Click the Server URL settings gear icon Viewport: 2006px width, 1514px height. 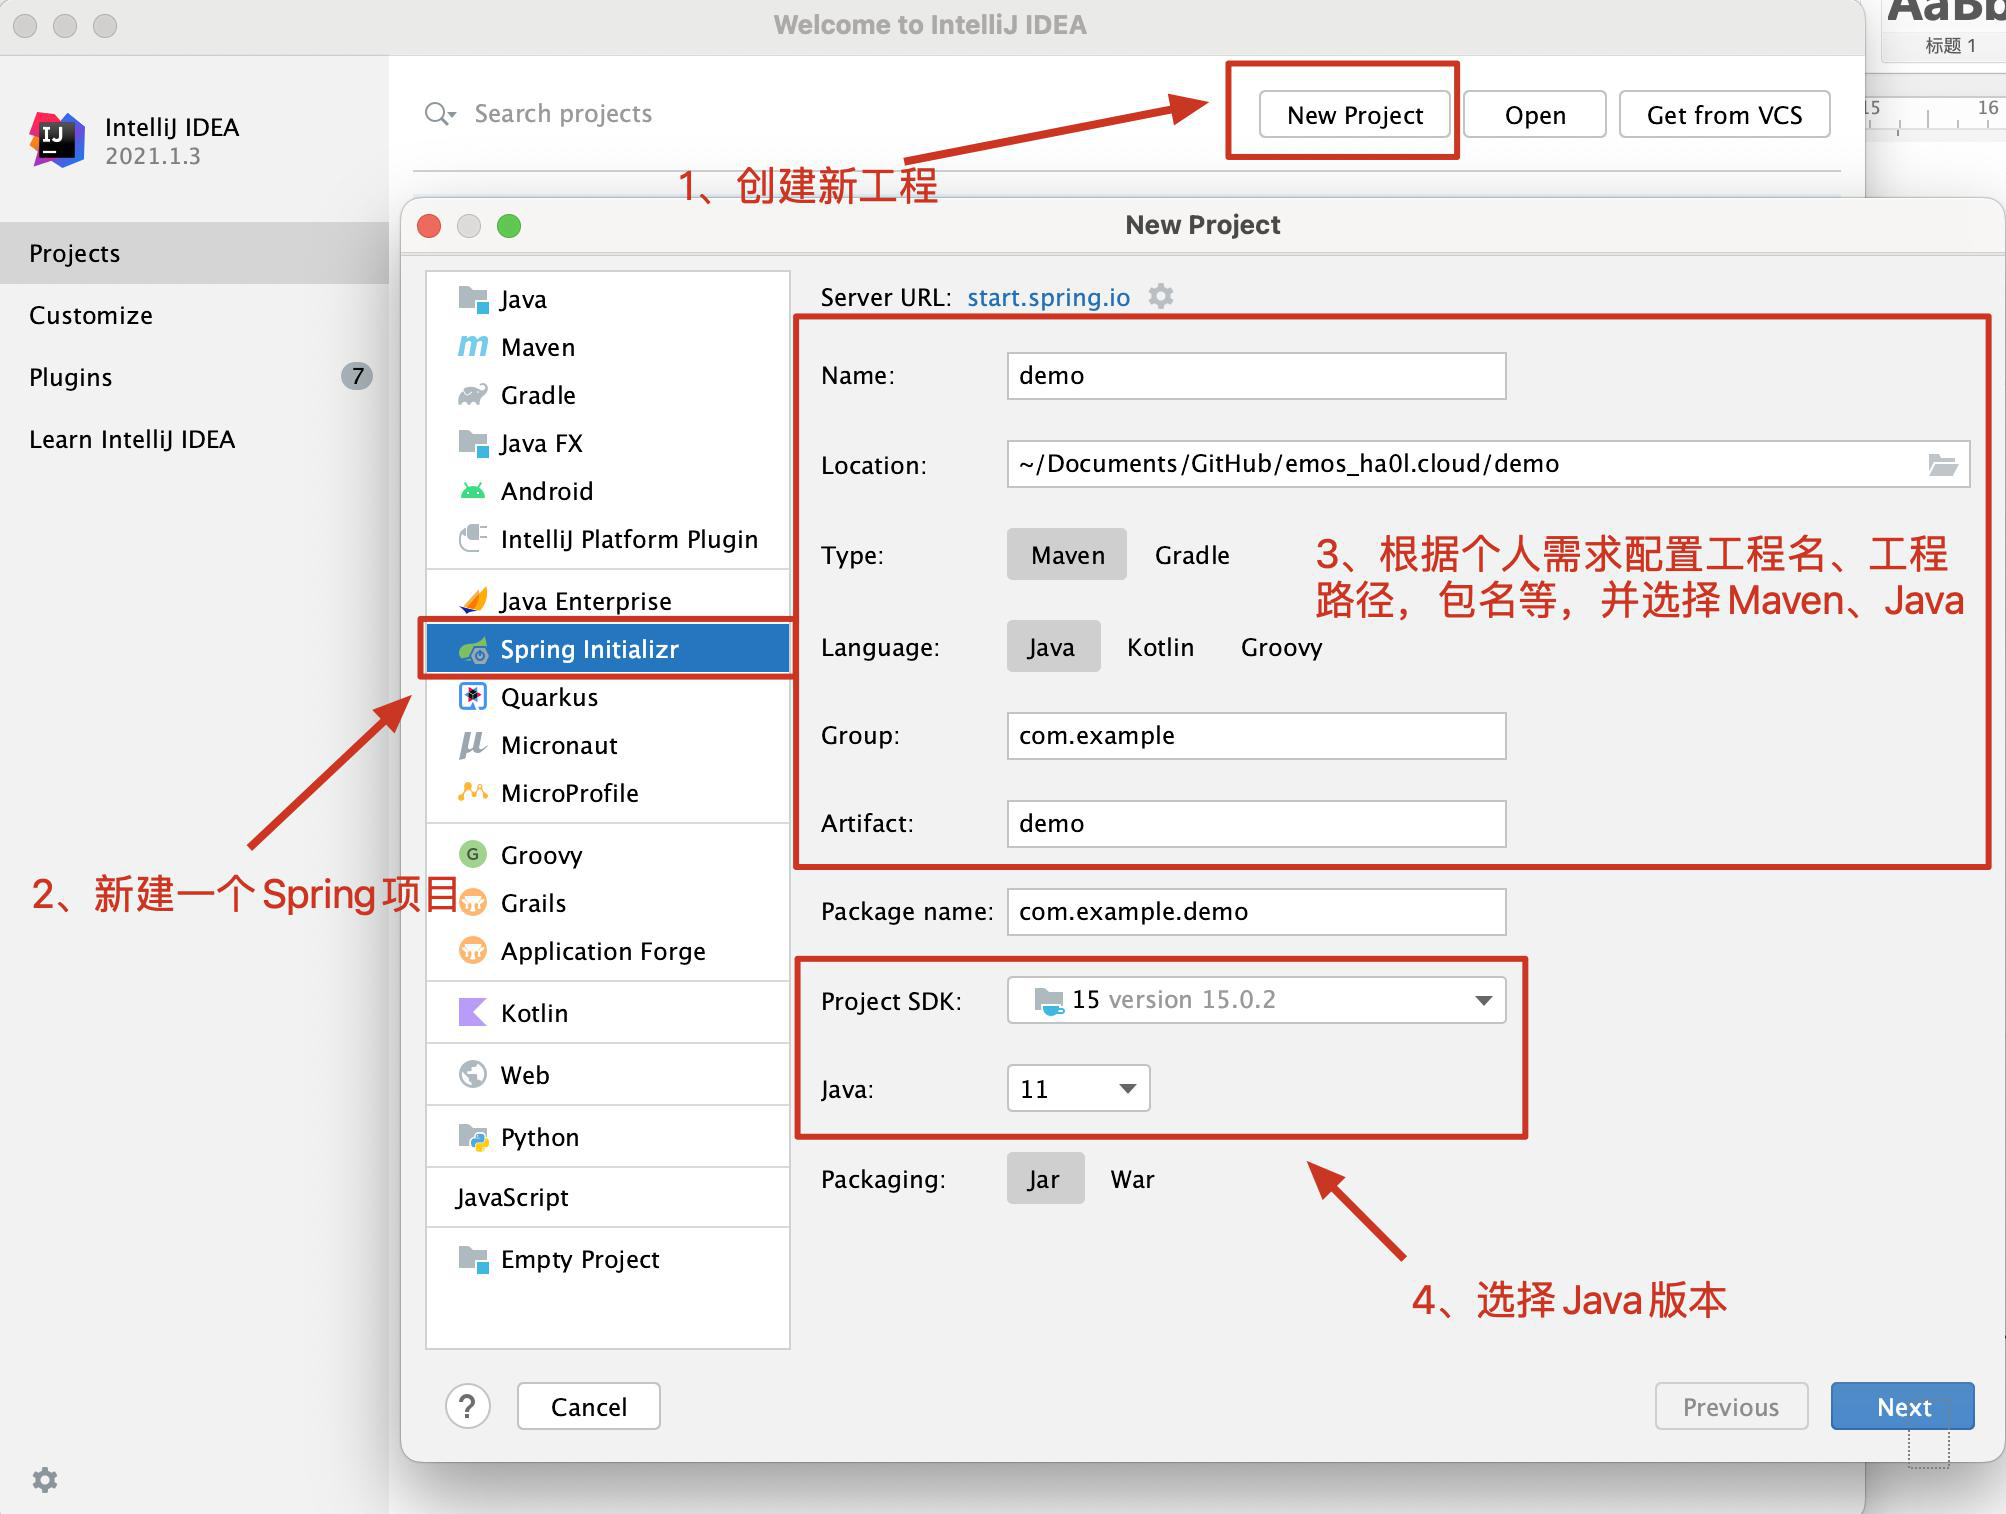point(1160,297)
